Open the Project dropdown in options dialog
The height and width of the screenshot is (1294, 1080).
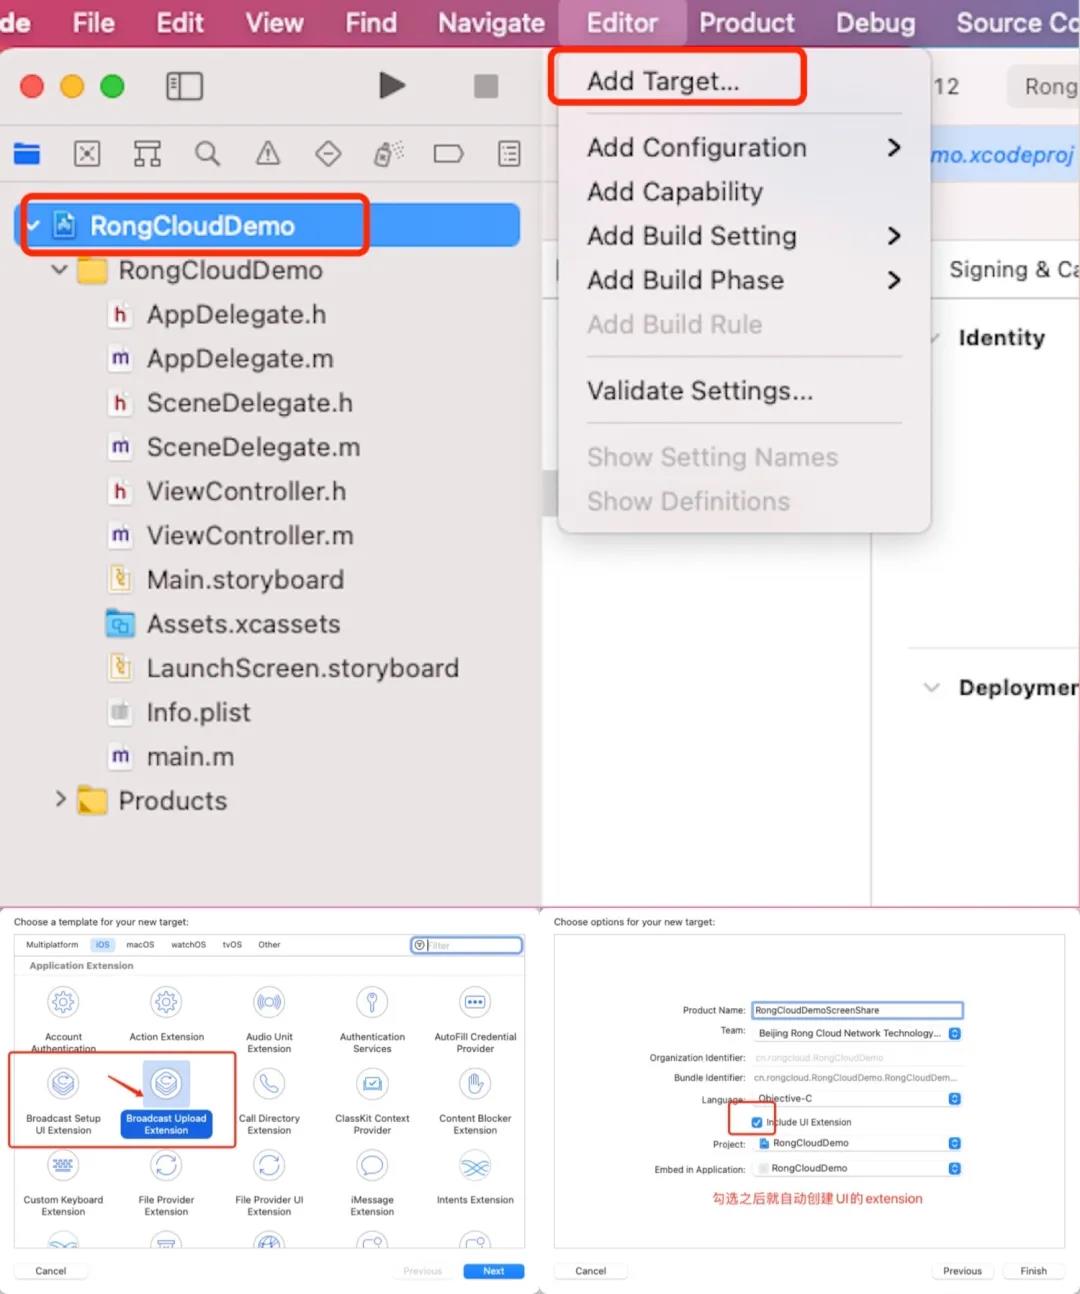click(x=858, y=1143)
